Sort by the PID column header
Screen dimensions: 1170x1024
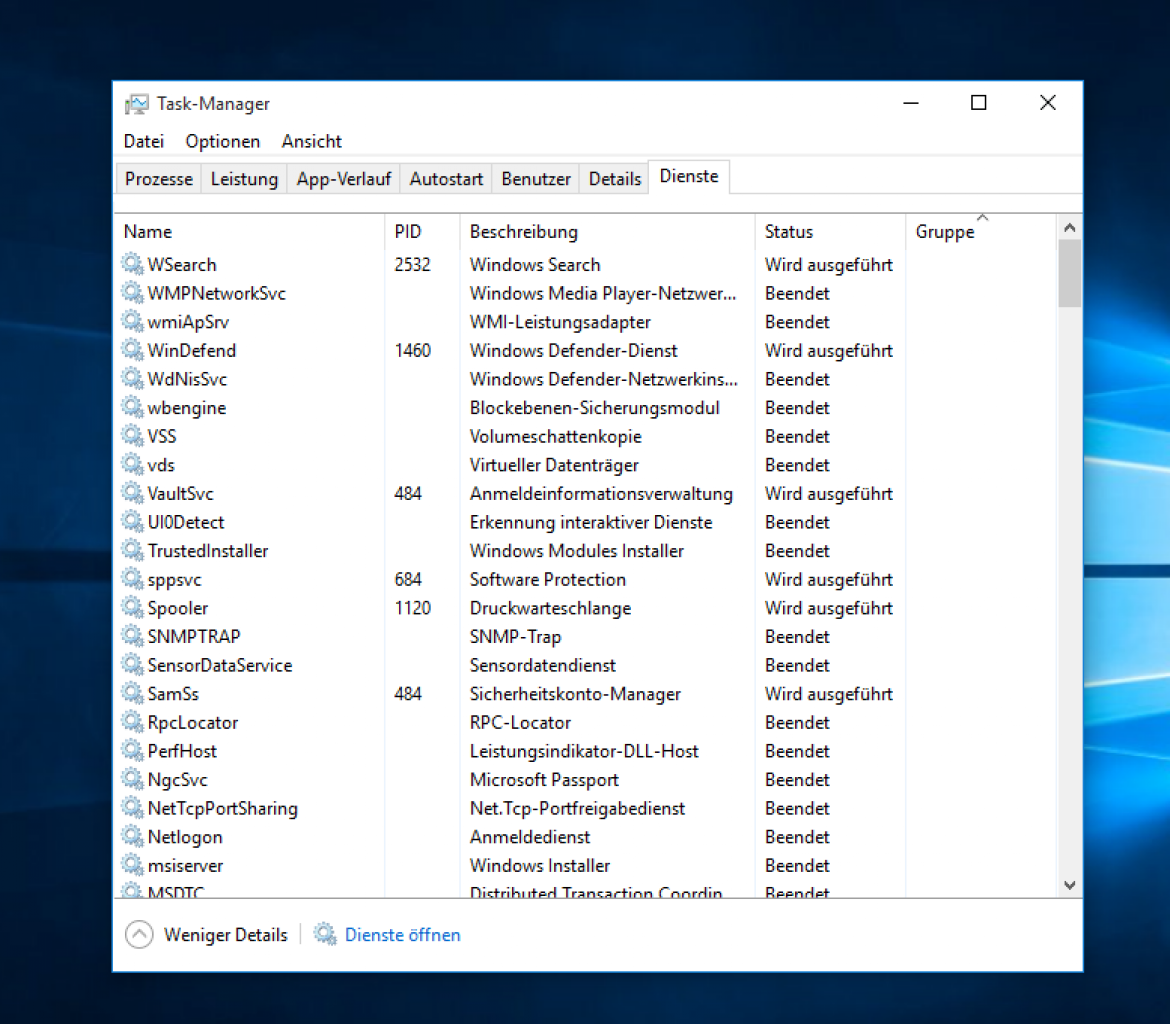pos(422,231)
